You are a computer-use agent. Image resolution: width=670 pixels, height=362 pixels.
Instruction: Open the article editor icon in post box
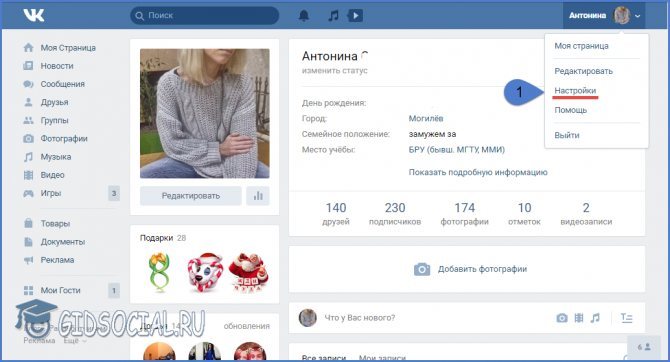[626, 318]
